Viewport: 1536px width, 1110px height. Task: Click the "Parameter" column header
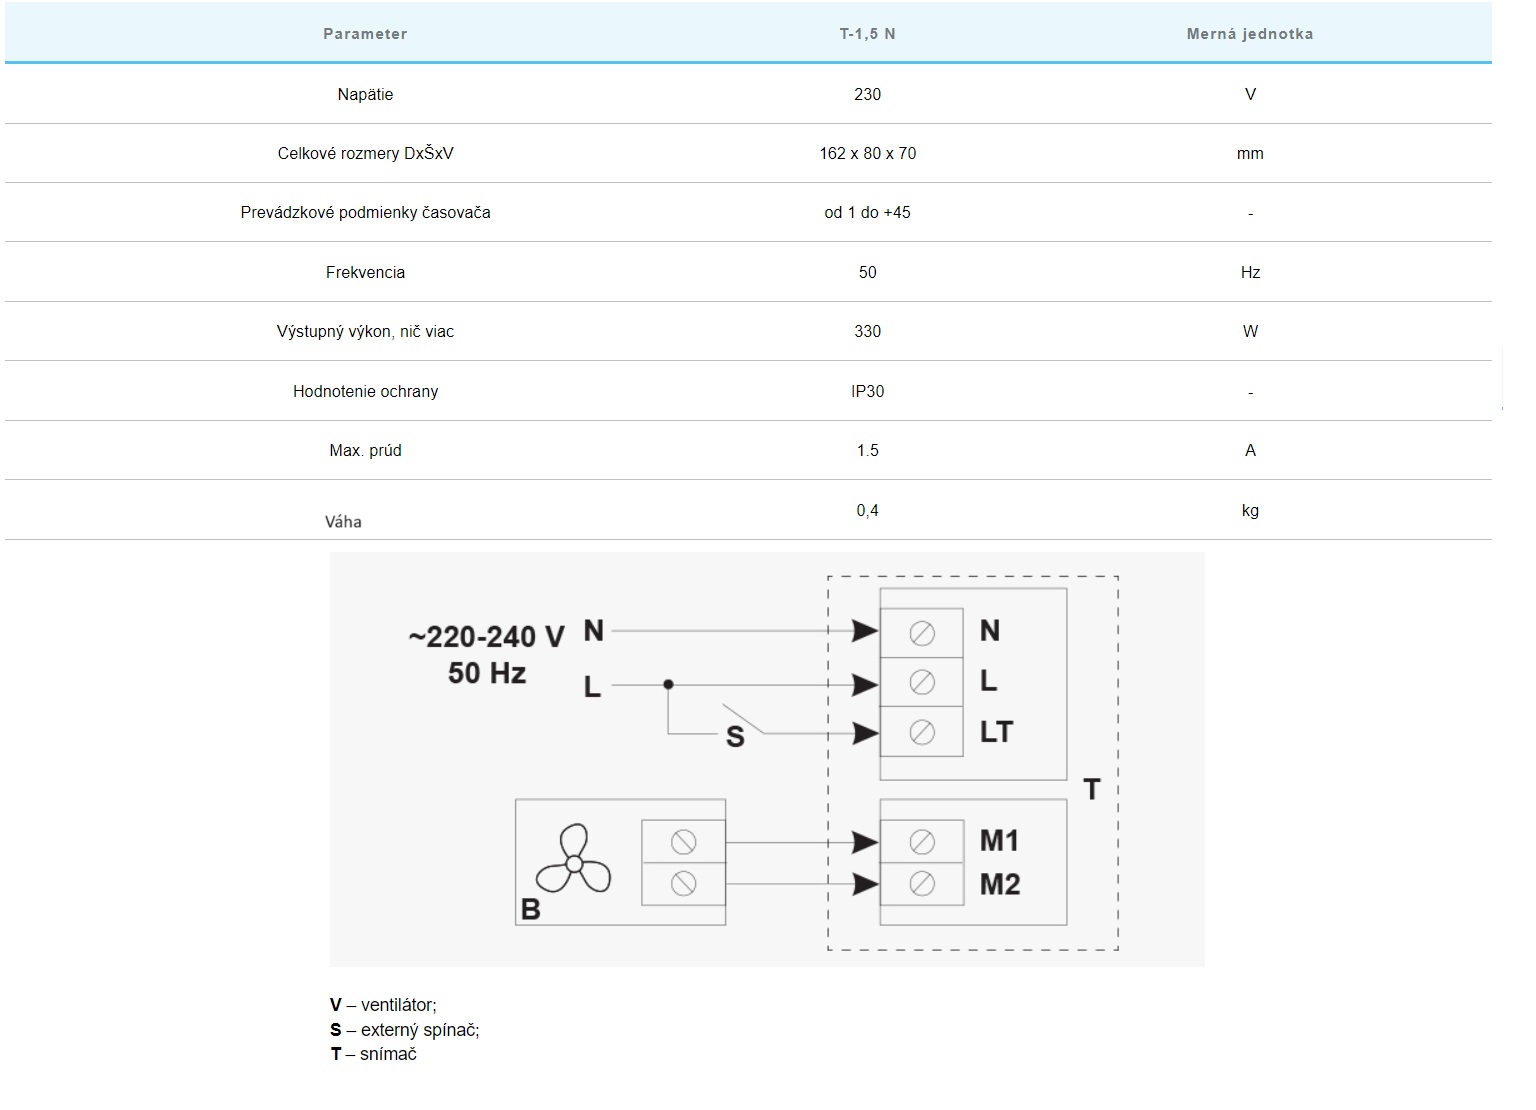coord(365,34)
